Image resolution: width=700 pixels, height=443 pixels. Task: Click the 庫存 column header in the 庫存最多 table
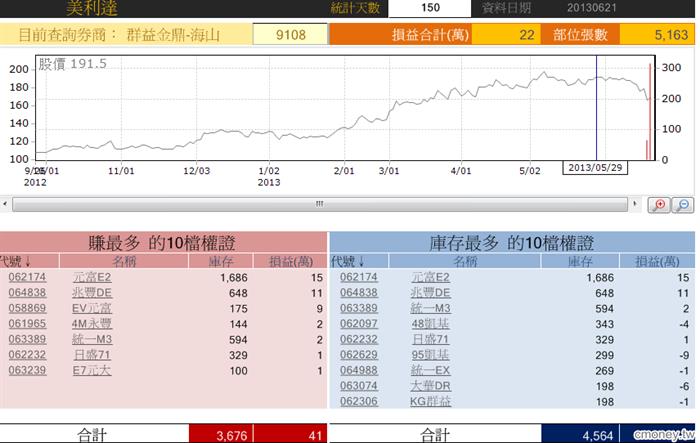579,261
